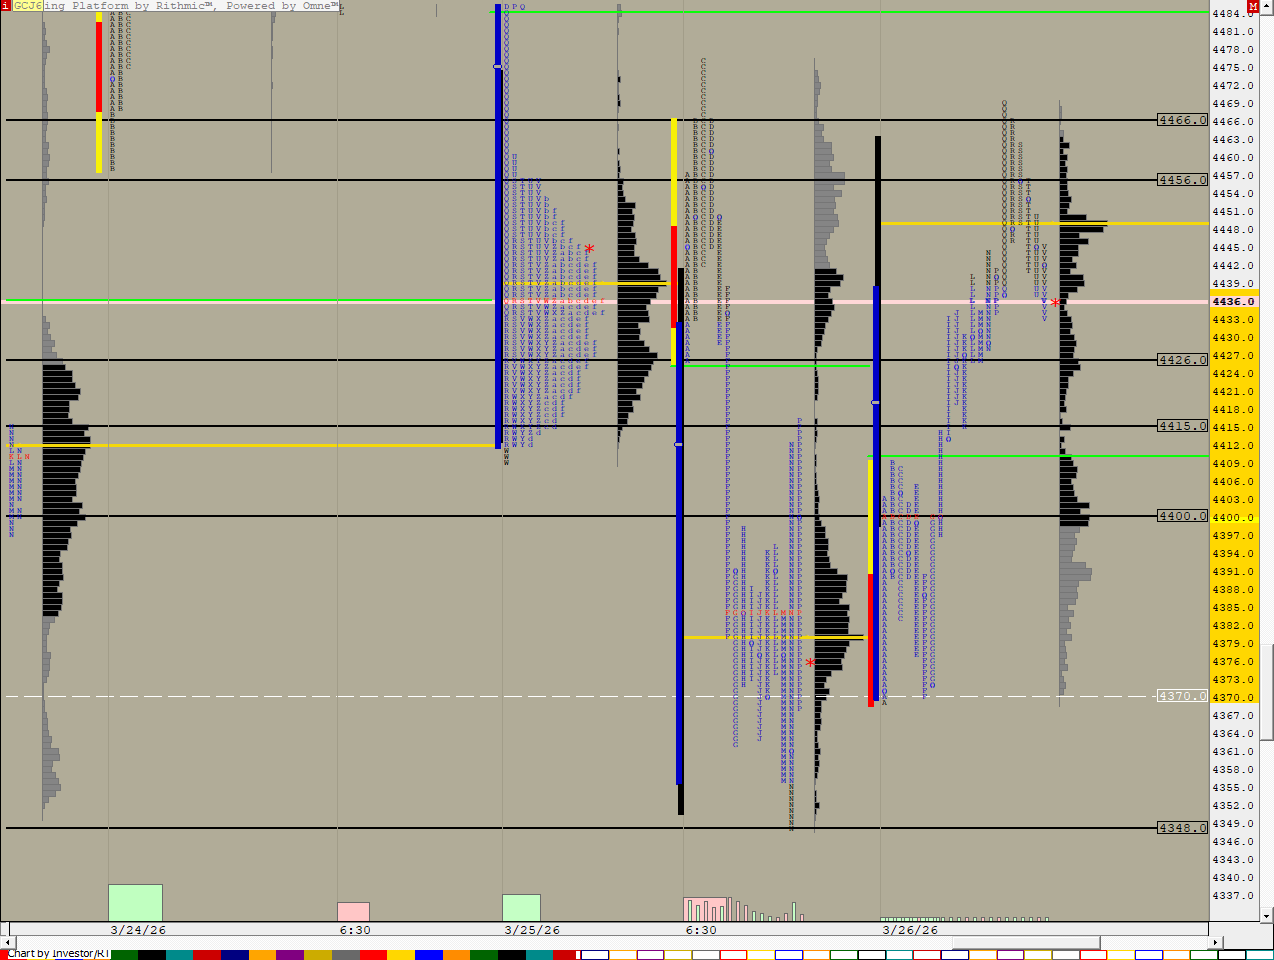Click the 4415.0 price level label
The height and width of the screenshot is (960, 1274).
[x=1182, y=426]
